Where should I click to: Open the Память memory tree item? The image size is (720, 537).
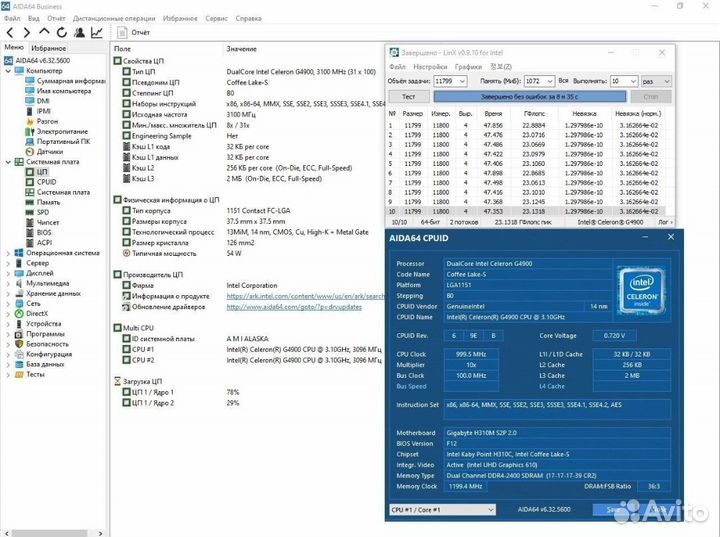click(48, 202)
